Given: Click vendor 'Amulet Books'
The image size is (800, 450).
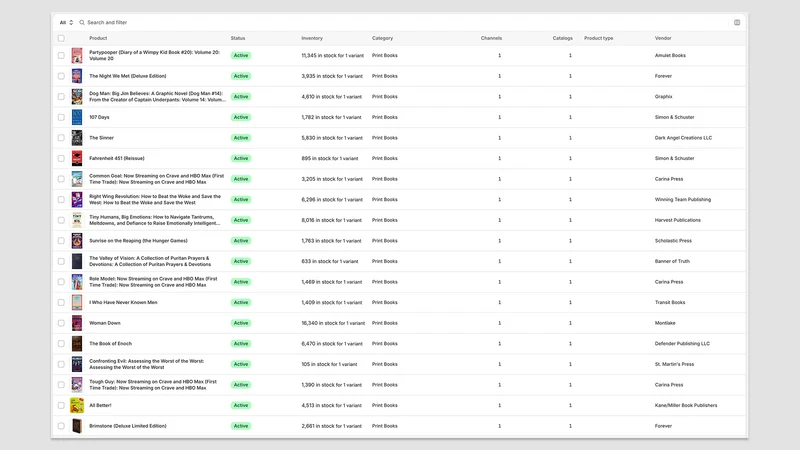Looking at the screenshot, I should (x=670, y=56).
